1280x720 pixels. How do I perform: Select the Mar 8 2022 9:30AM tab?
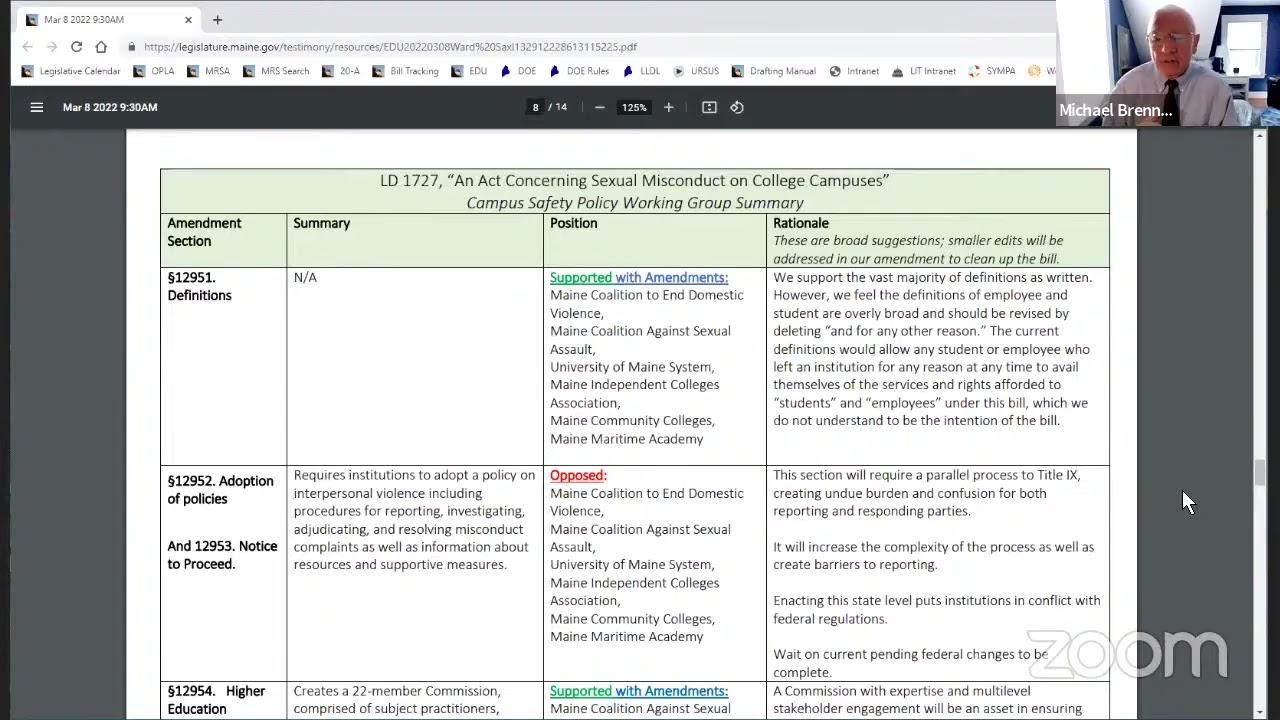click(108, 19)
